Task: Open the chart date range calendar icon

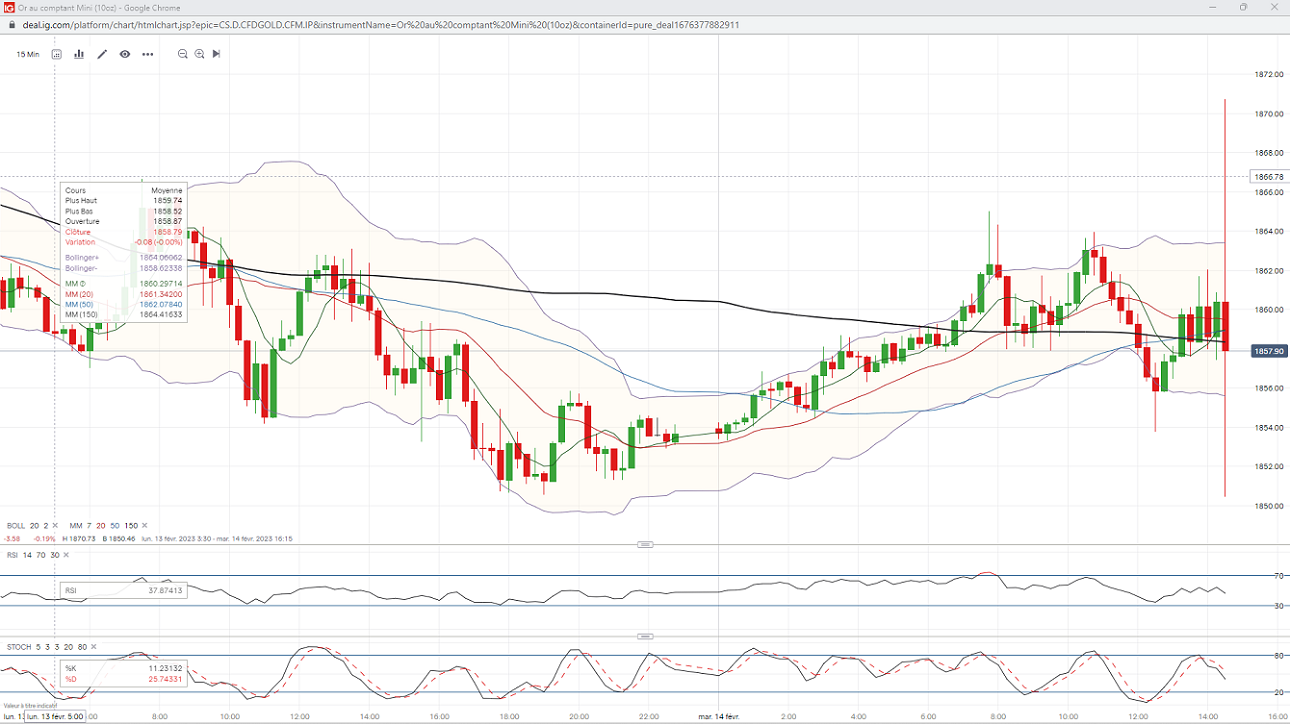Action: pyautogui.click(x=57, y=54)
